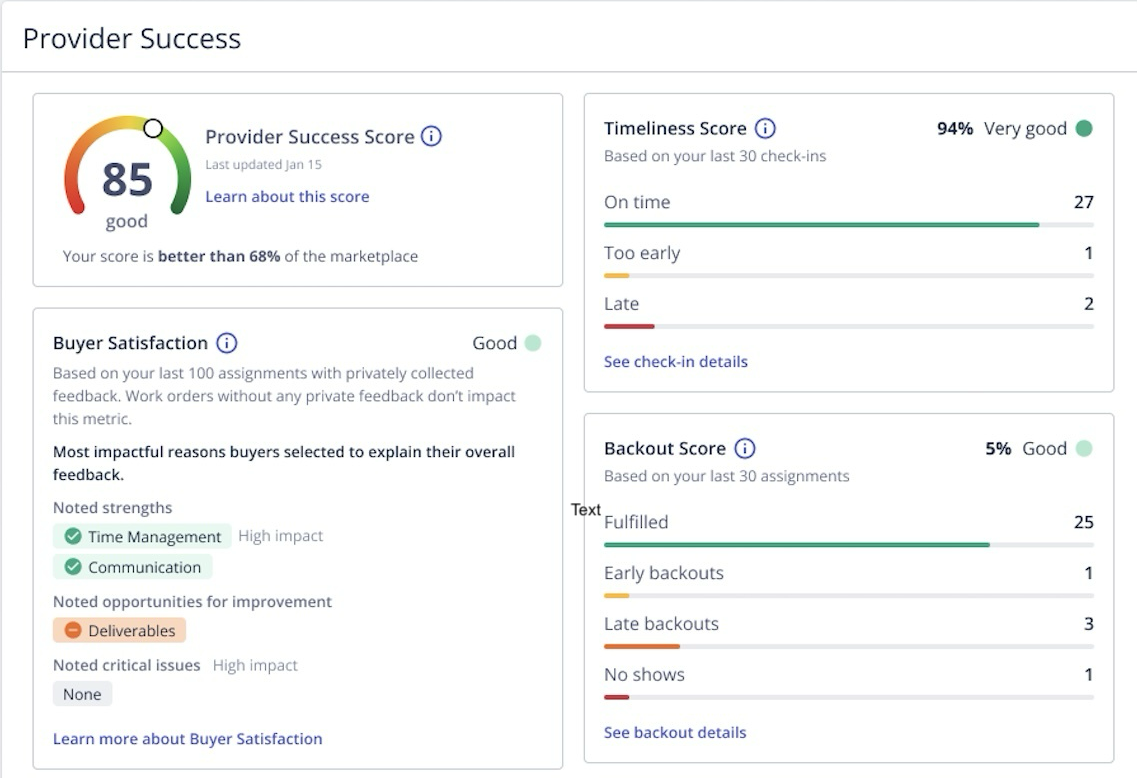This screenshot has width=1137, height=778.
Task: Click the Timeliness Very good green dot
Action: (1084, 128)
